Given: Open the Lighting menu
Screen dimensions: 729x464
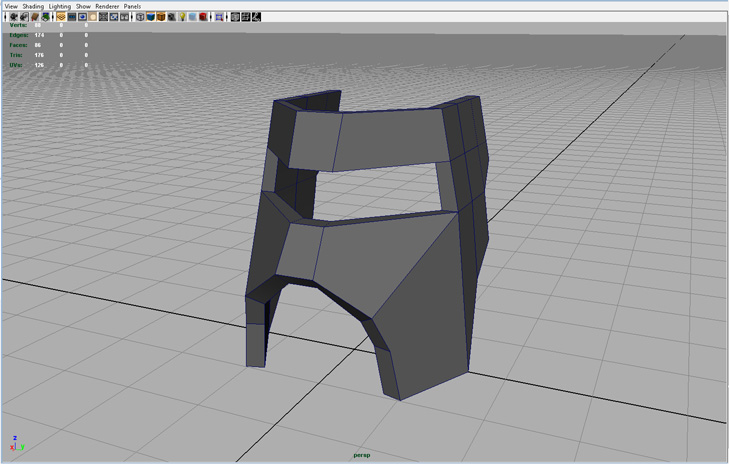Looking at the screenshot, I should 60,6.
